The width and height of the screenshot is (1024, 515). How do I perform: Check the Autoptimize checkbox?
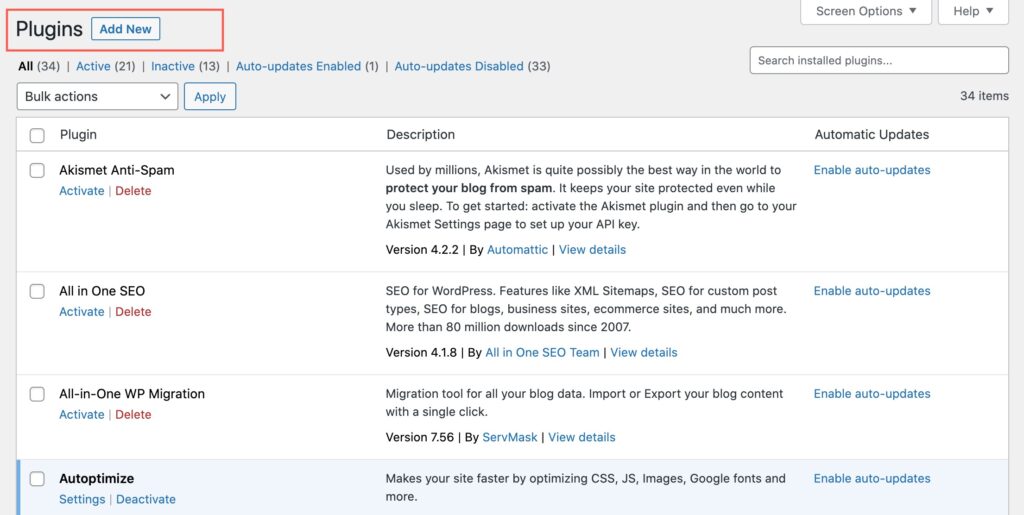37,479
